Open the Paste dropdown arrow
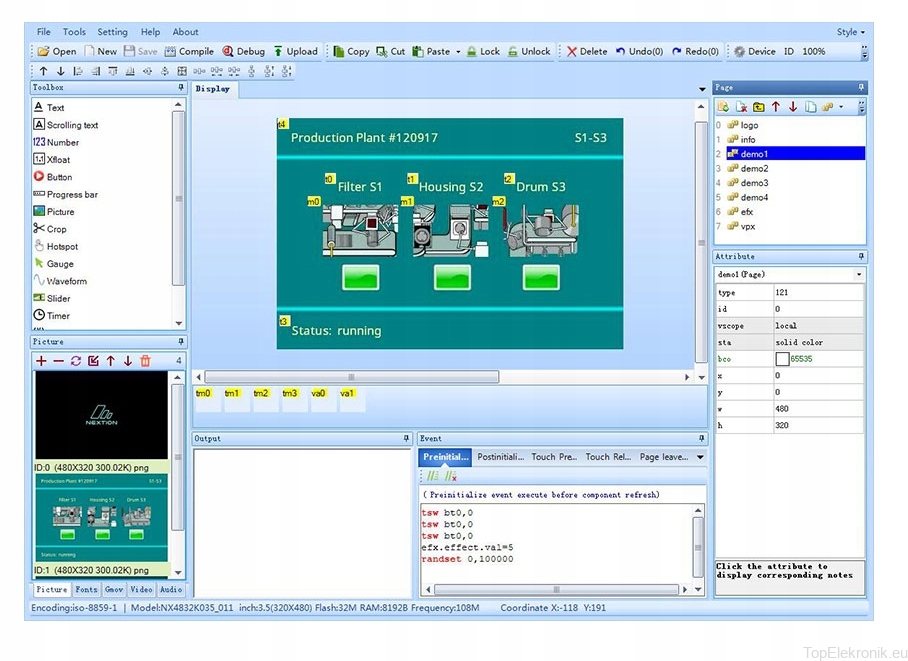908x661 pixels. pyautogui.click(x=458, y=51)
